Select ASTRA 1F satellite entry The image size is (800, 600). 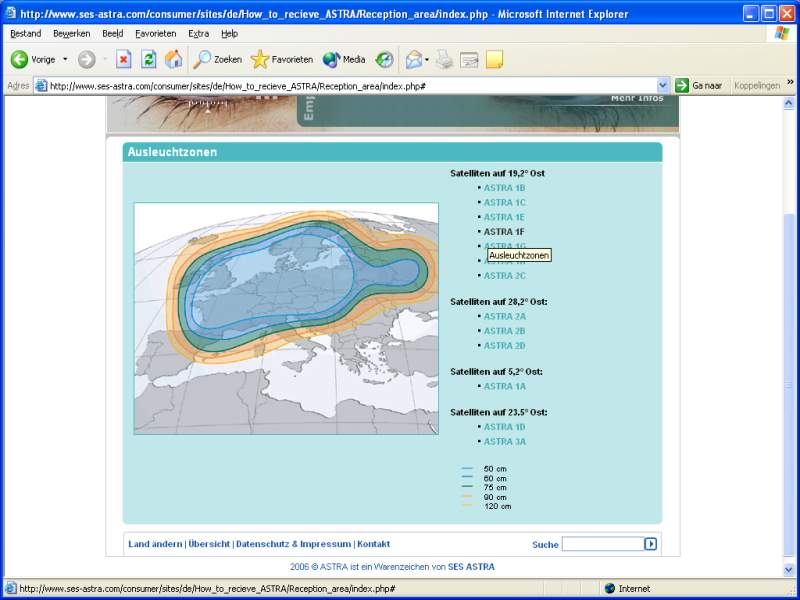click(504, 232)
